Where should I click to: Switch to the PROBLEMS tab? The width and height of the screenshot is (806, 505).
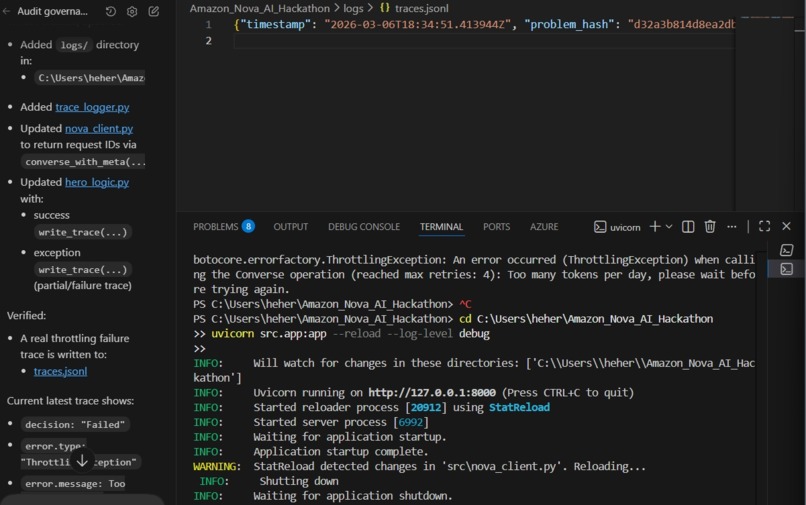pyautogui.click(x=215, y=227)
